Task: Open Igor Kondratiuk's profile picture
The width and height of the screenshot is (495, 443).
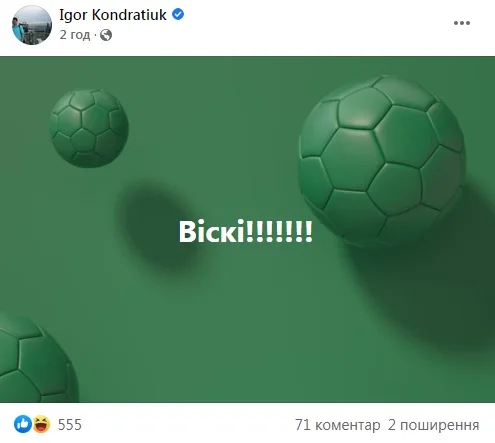Action: 32,25
